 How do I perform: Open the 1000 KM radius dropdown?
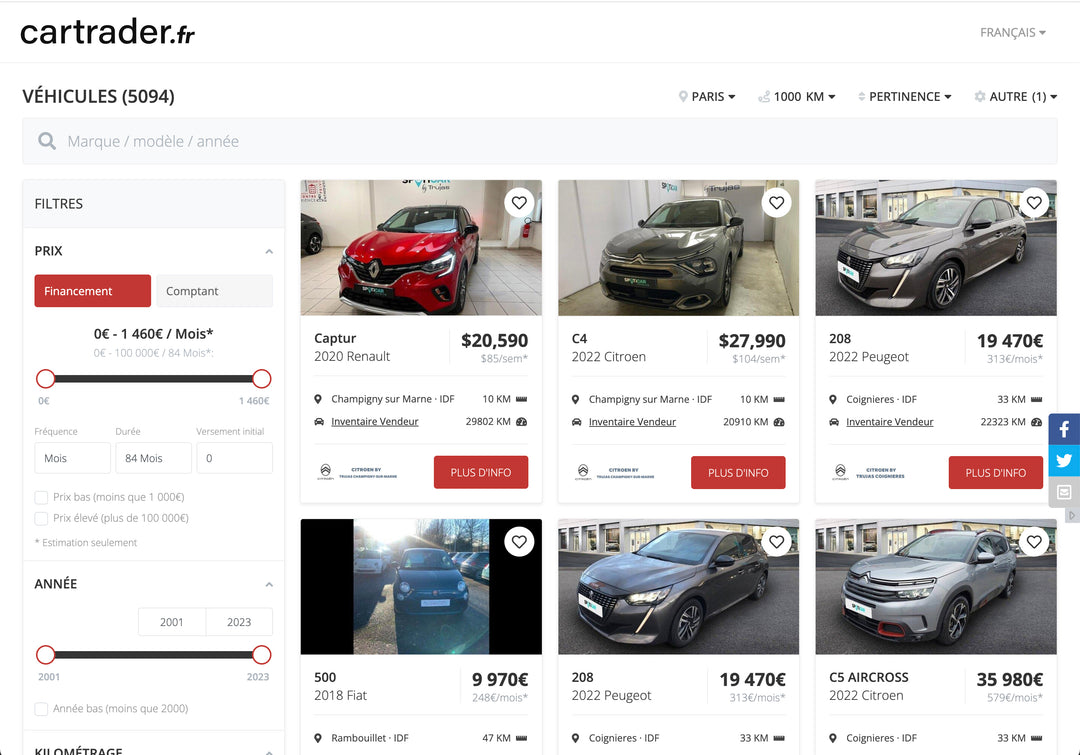coord(797,96)
